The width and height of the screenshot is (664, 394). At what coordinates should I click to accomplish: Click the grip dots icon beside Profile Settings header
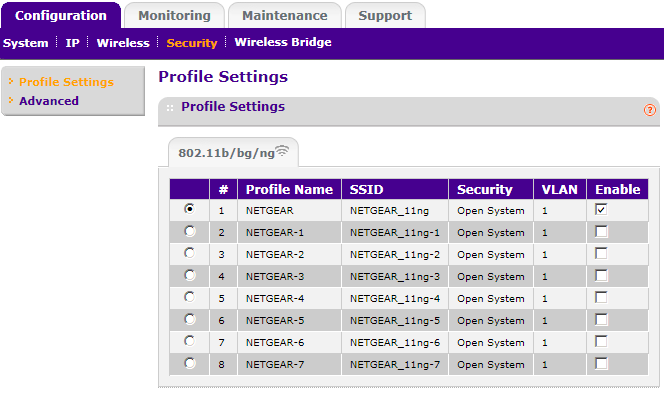(x=170, y=108)
